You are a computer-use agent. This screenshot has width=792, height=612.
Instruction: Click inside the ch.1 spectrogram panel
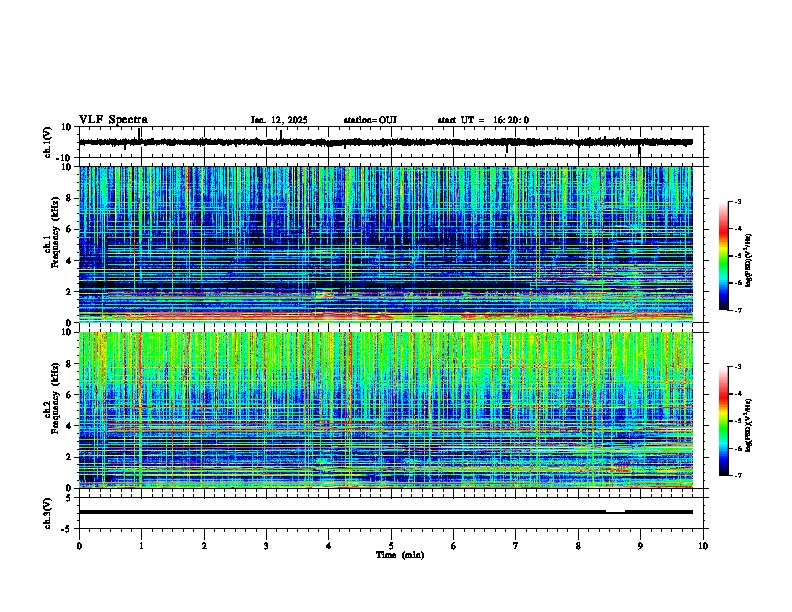[x=385, y=244]
